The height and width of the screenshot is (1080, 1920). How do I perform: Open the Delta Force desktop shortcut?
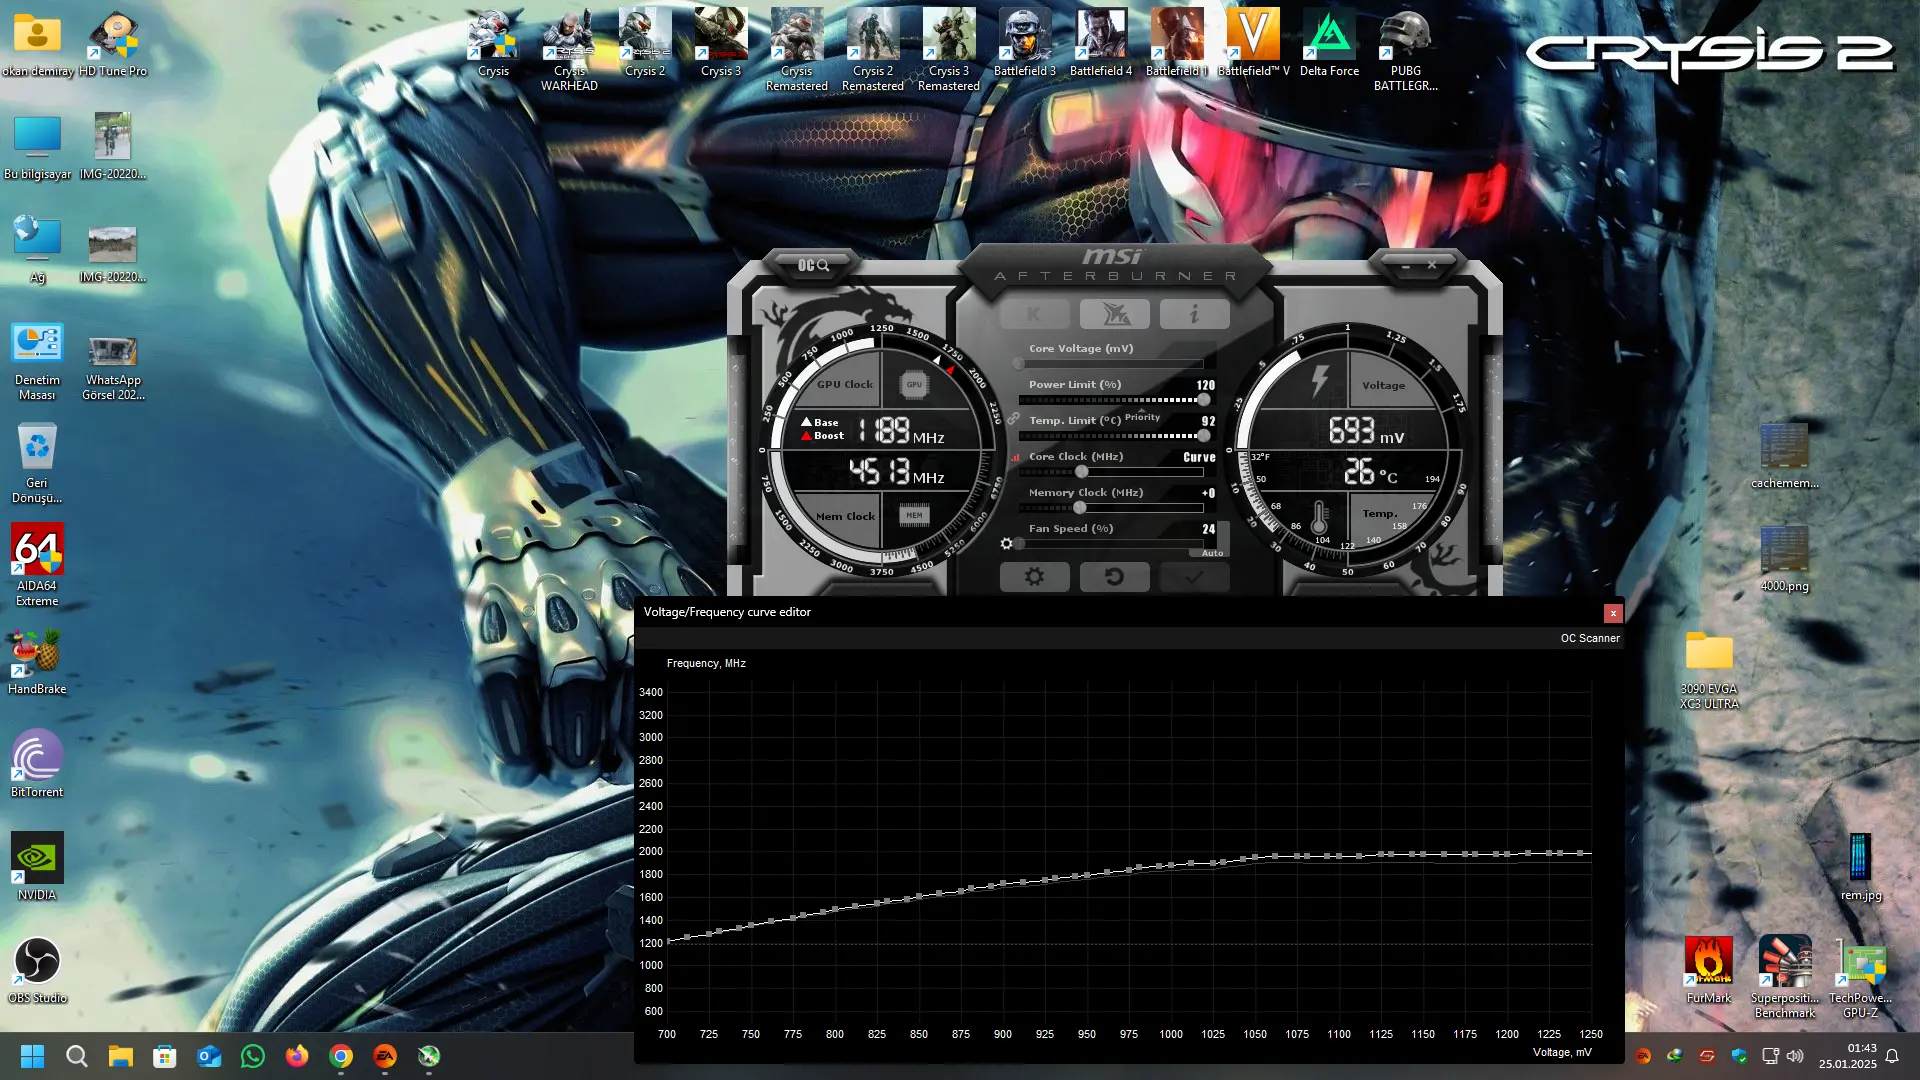click(x=1329, y=43)
